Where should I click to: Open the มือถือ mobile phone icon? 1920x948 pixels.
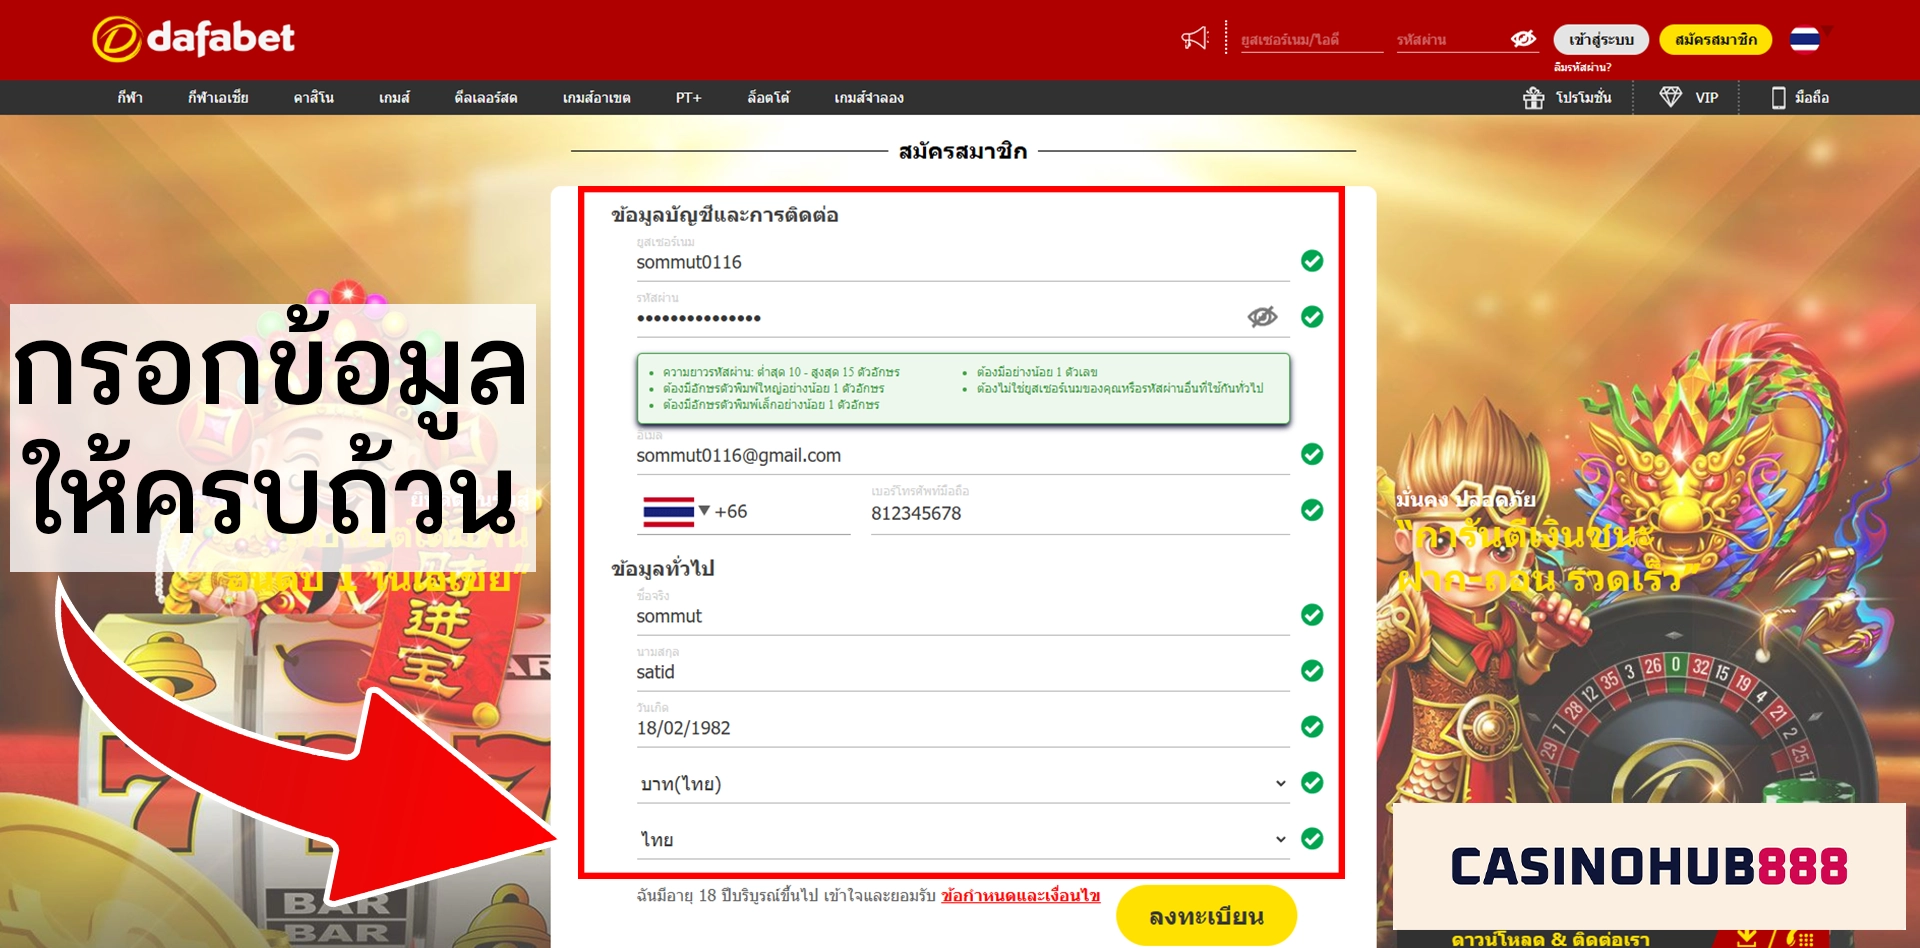[1778, 97]
